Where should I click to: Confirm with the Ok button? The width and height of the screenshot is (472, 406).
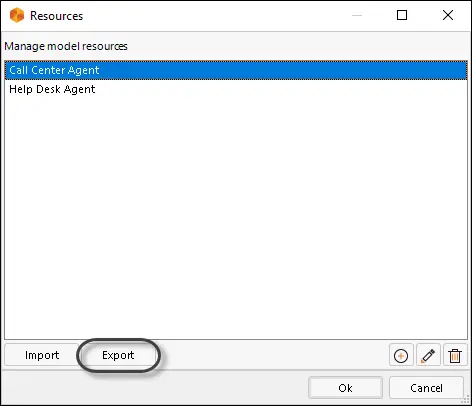(x=345, y=388)
